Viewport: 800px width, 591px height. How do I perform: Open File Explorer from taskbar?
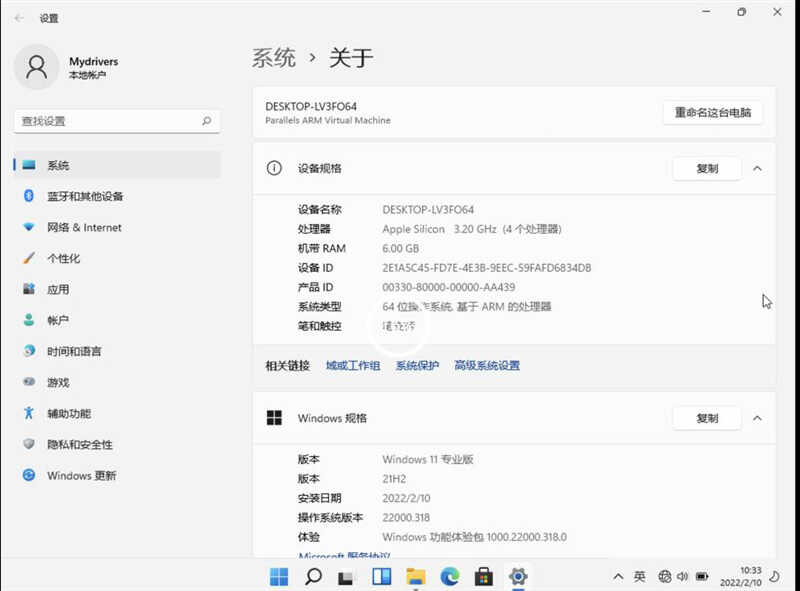coord(415,577)
